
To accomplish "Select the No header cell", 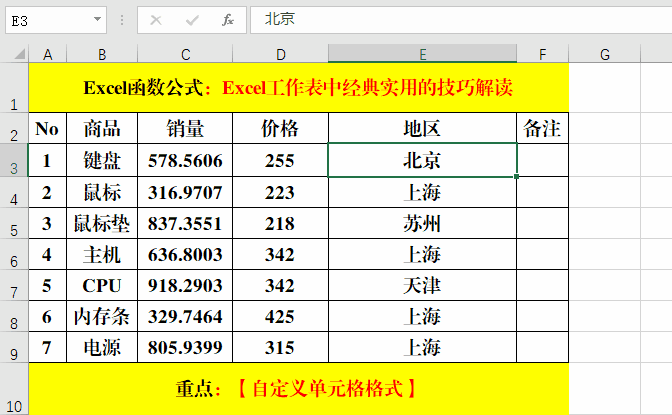I will [x=48, y=128].
